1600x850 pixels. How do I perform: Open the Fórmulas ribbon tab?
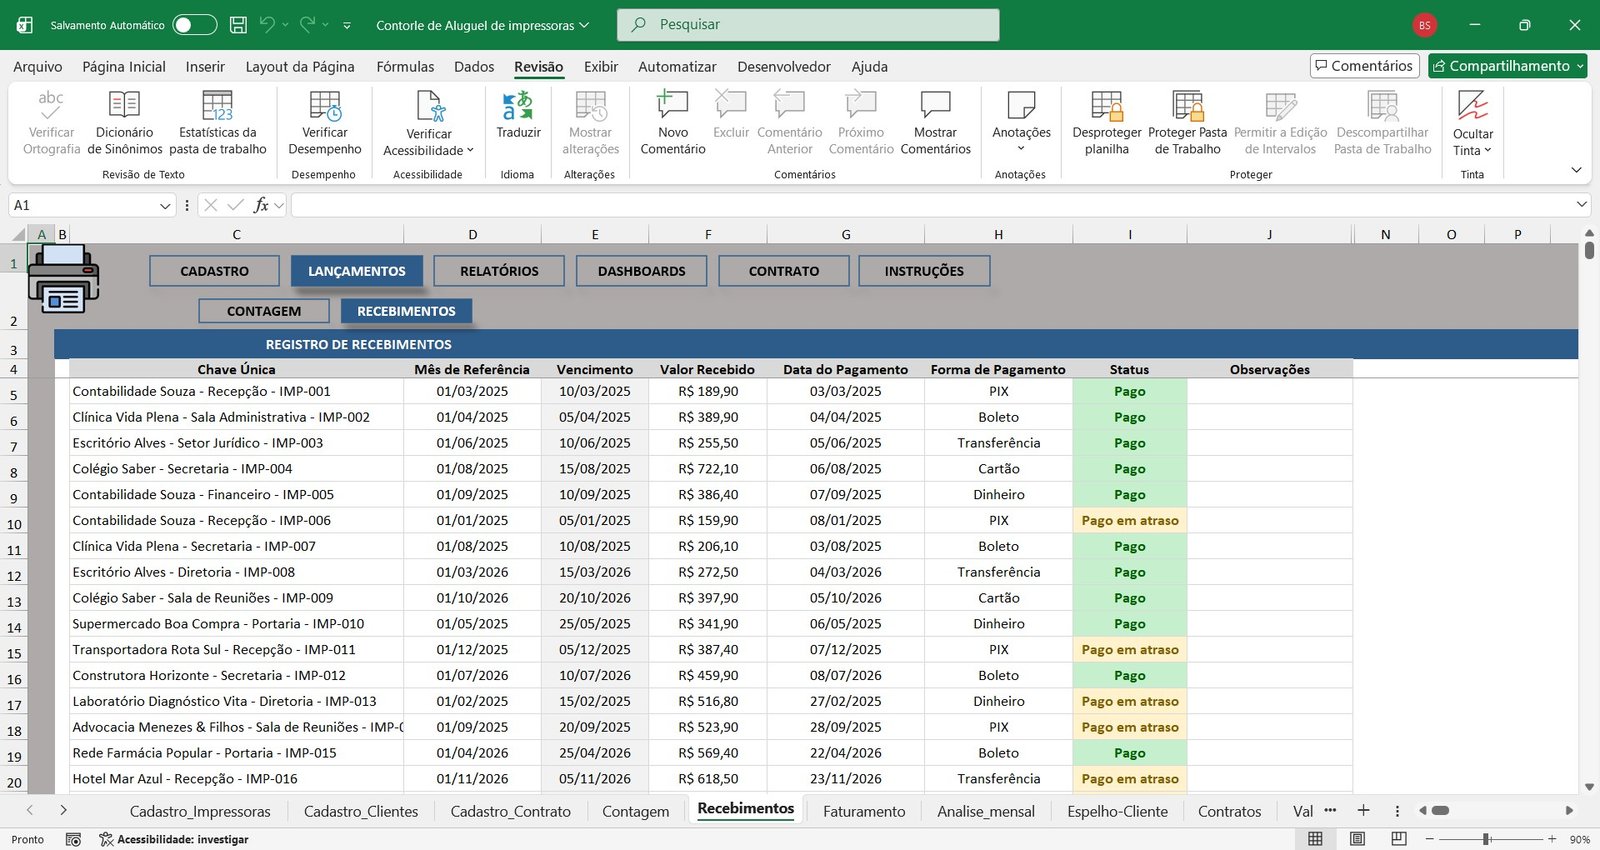pyautogui.click(x=405, y=67)
